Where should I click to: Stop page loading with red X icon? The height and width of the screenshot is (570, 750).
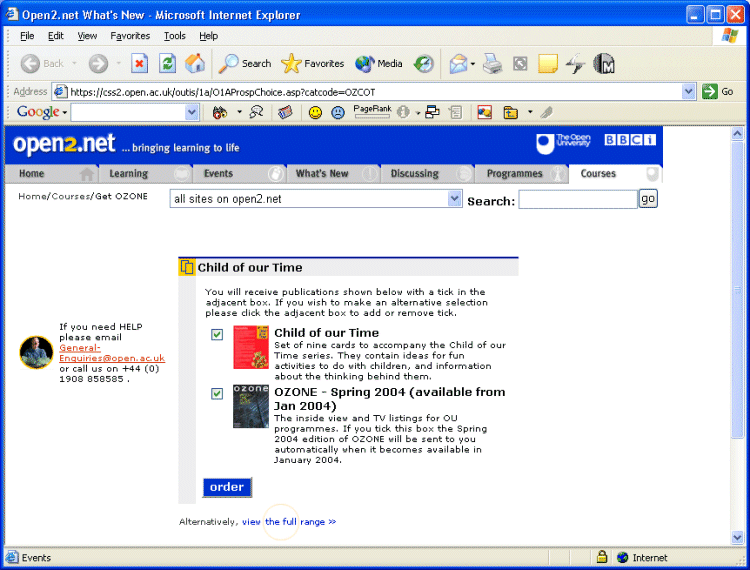coord(139,64)
